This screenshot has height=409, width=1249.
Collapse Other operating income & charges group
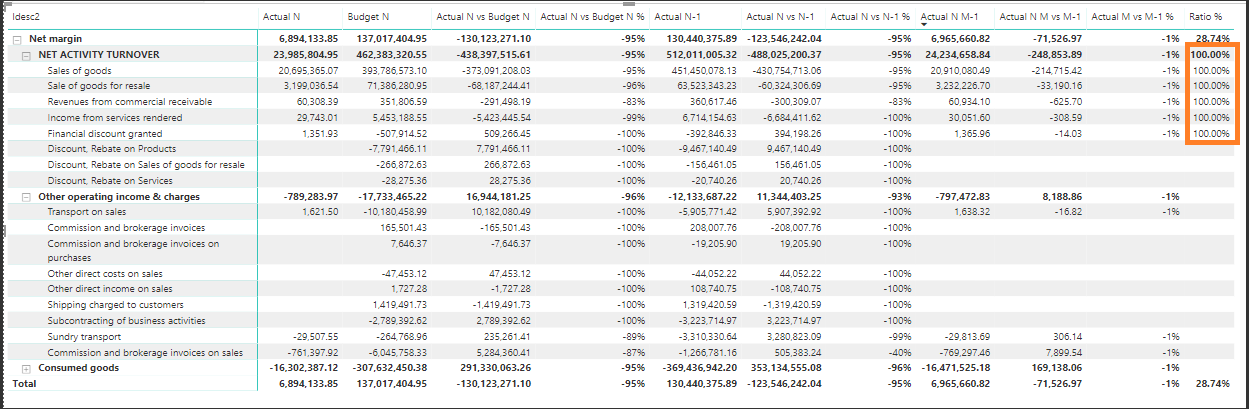click(x=27, y=196)
